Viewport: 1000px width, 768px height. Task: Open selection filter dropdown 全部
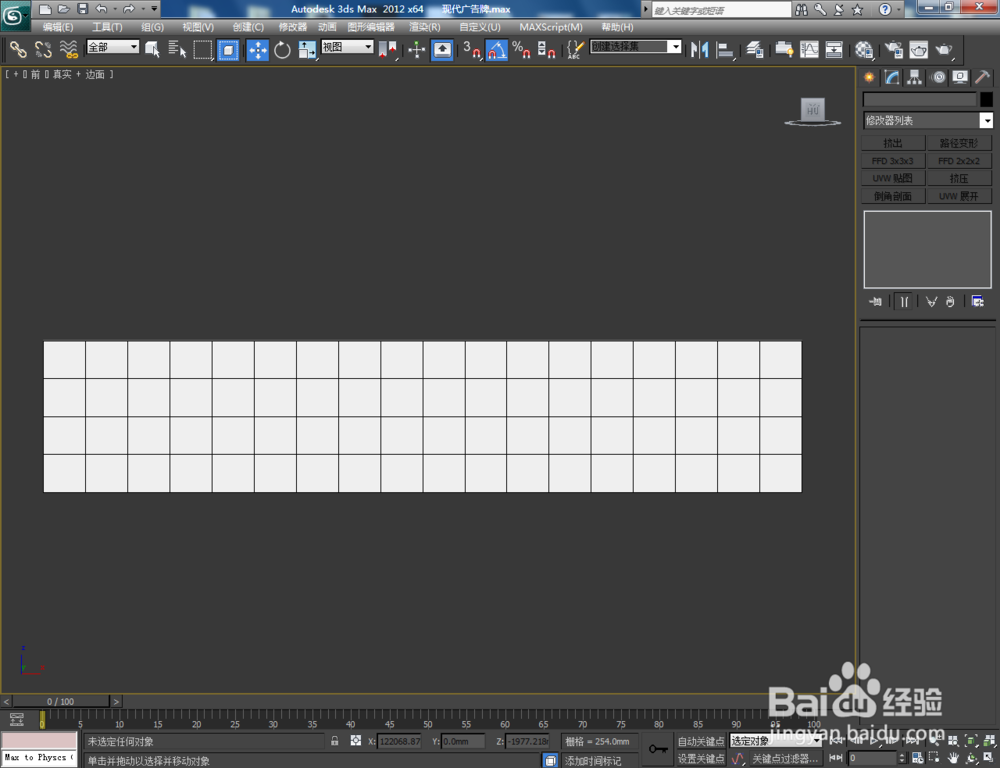click(x=113, y=47)
